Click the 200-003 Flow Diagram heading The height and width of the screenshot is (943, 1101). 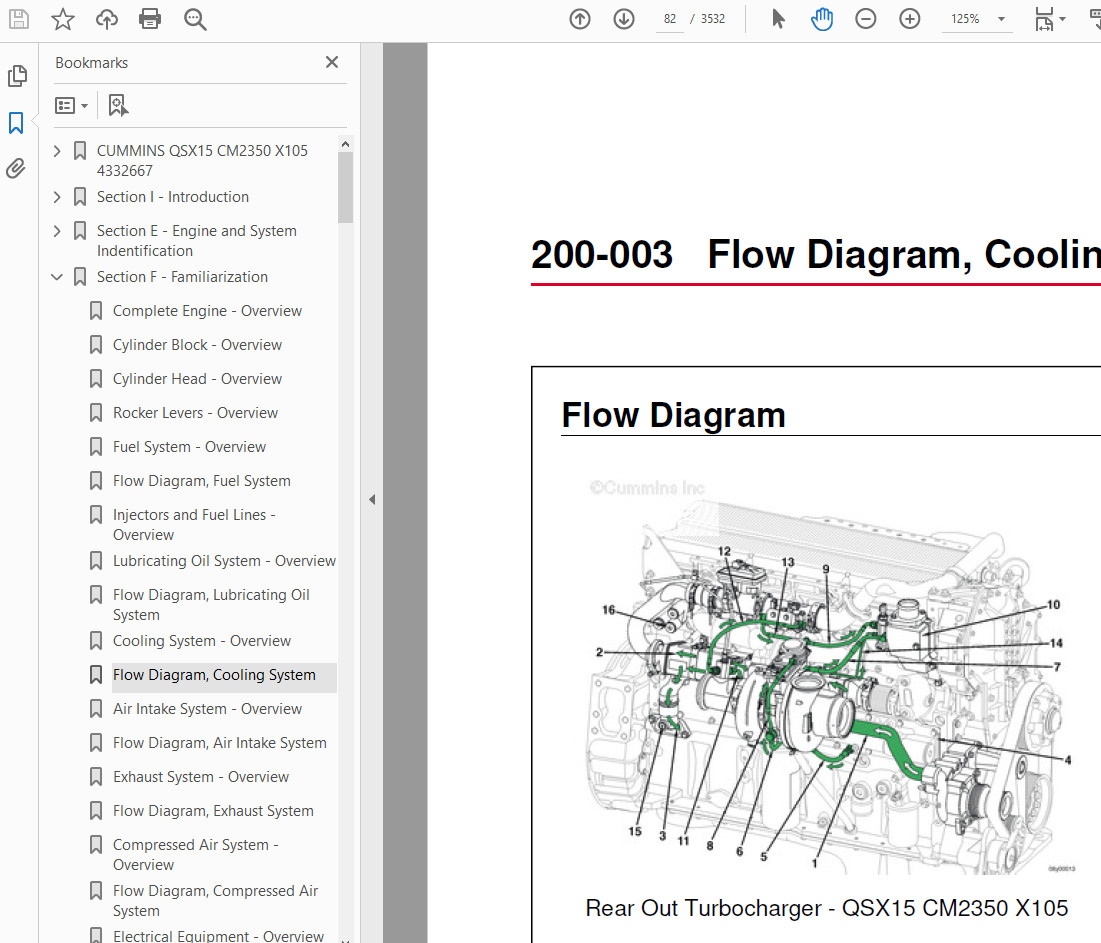point(815,254)
